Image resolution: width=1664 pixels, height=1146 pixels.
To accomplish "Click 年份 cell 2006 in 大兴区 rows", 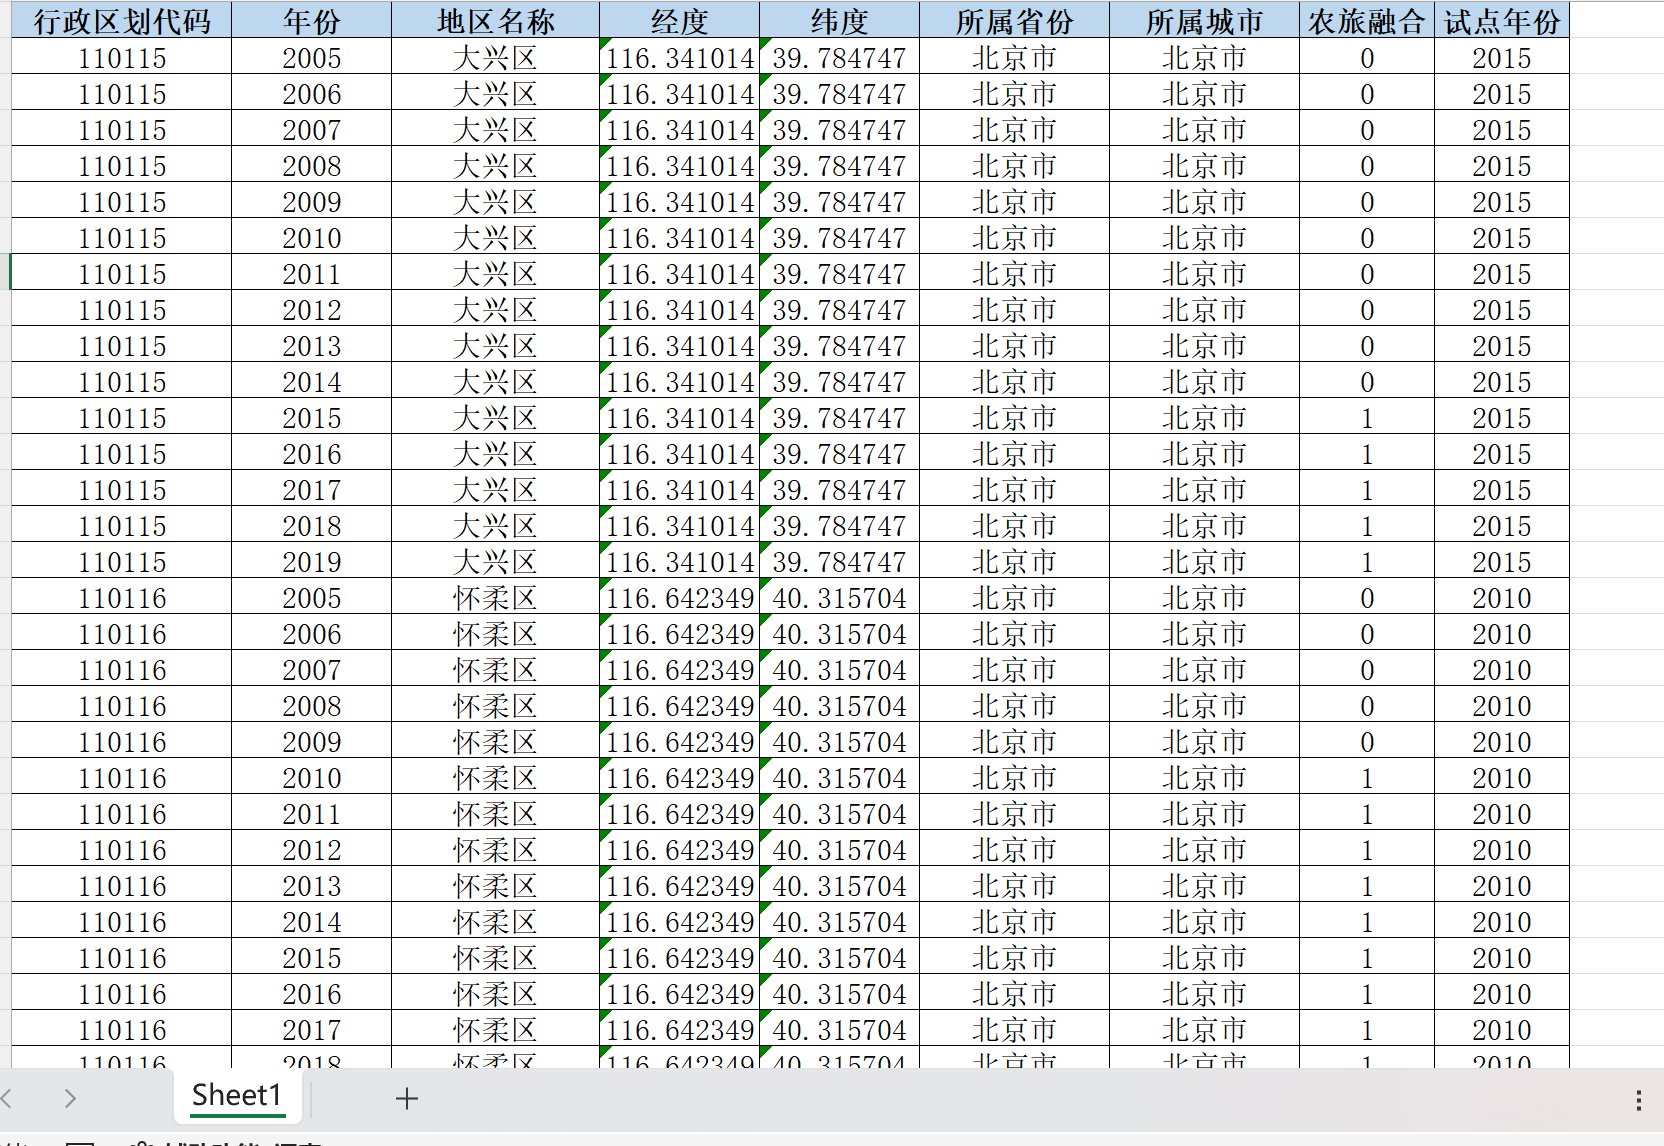I will 312,94.
